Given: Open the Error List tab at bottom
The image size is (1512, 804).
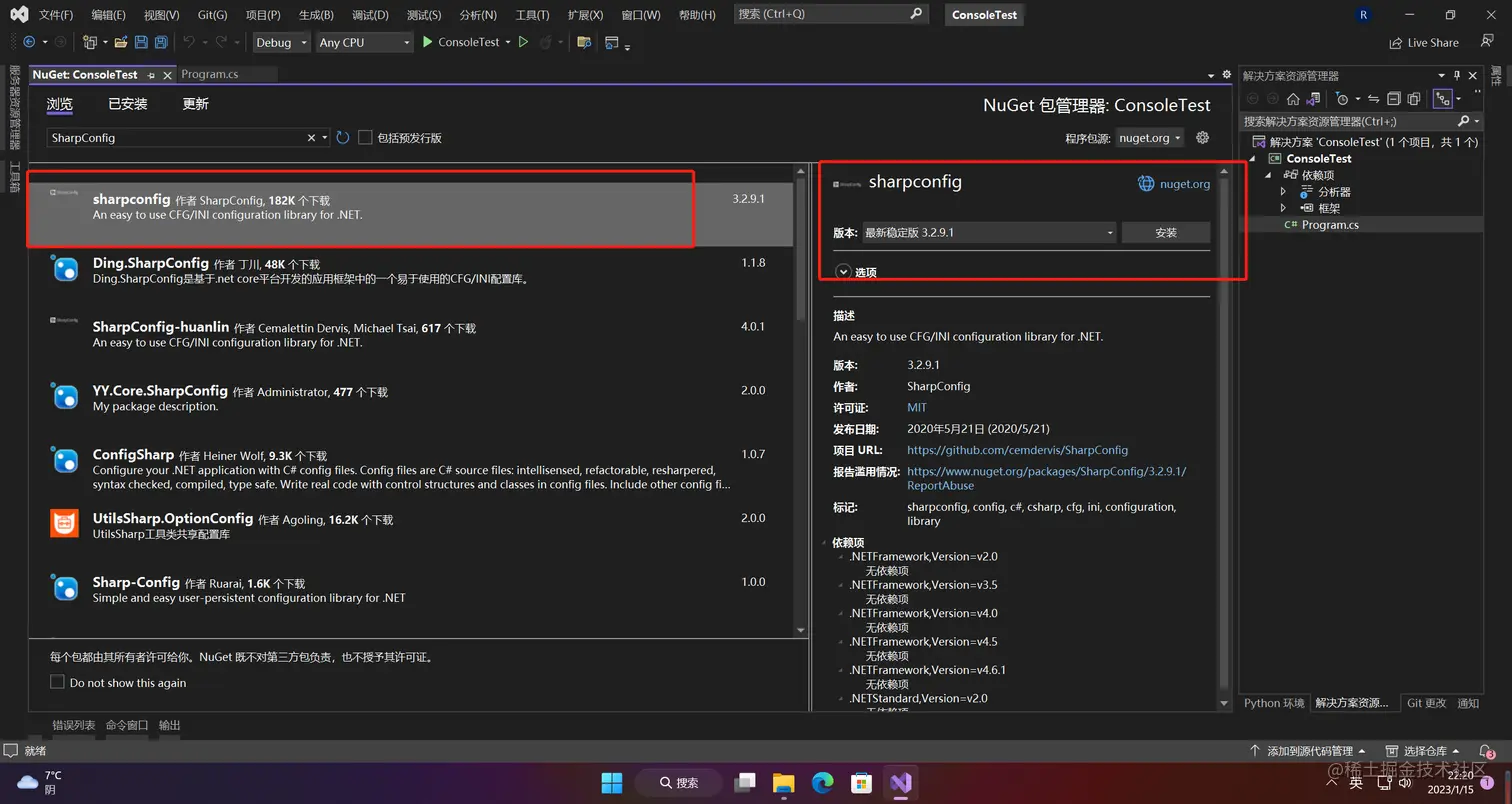Looking at the screenshot, I should click(x=74, y=725).
